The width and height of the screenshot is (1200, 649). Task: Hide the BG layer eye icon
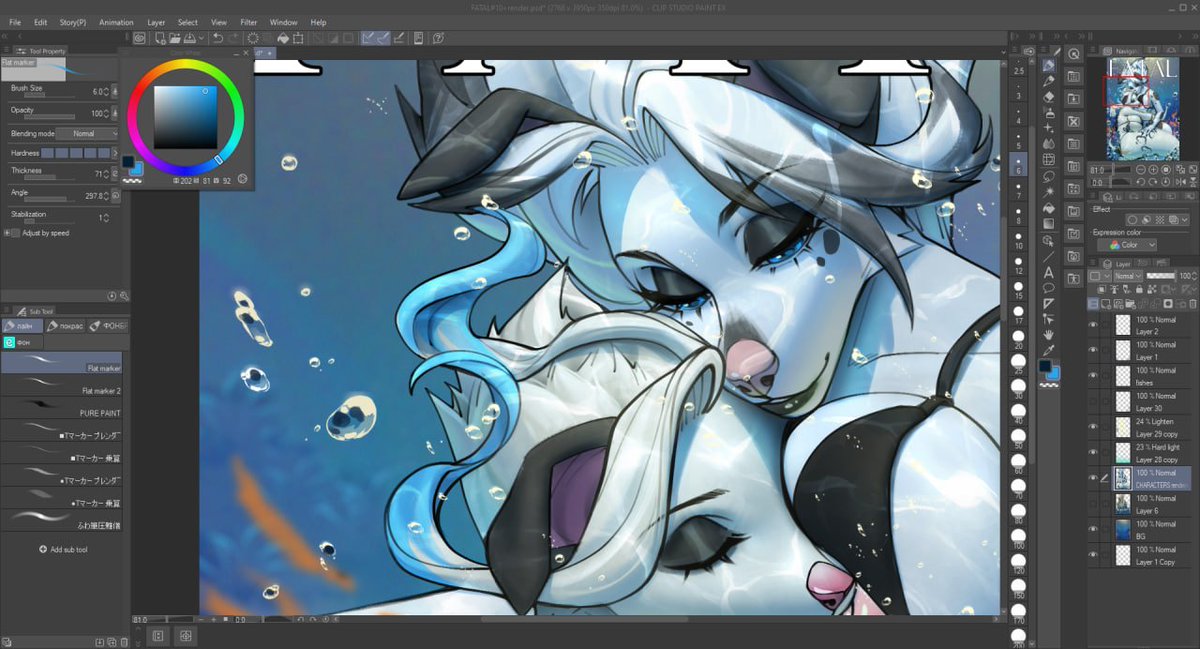tap(1092, 529)
